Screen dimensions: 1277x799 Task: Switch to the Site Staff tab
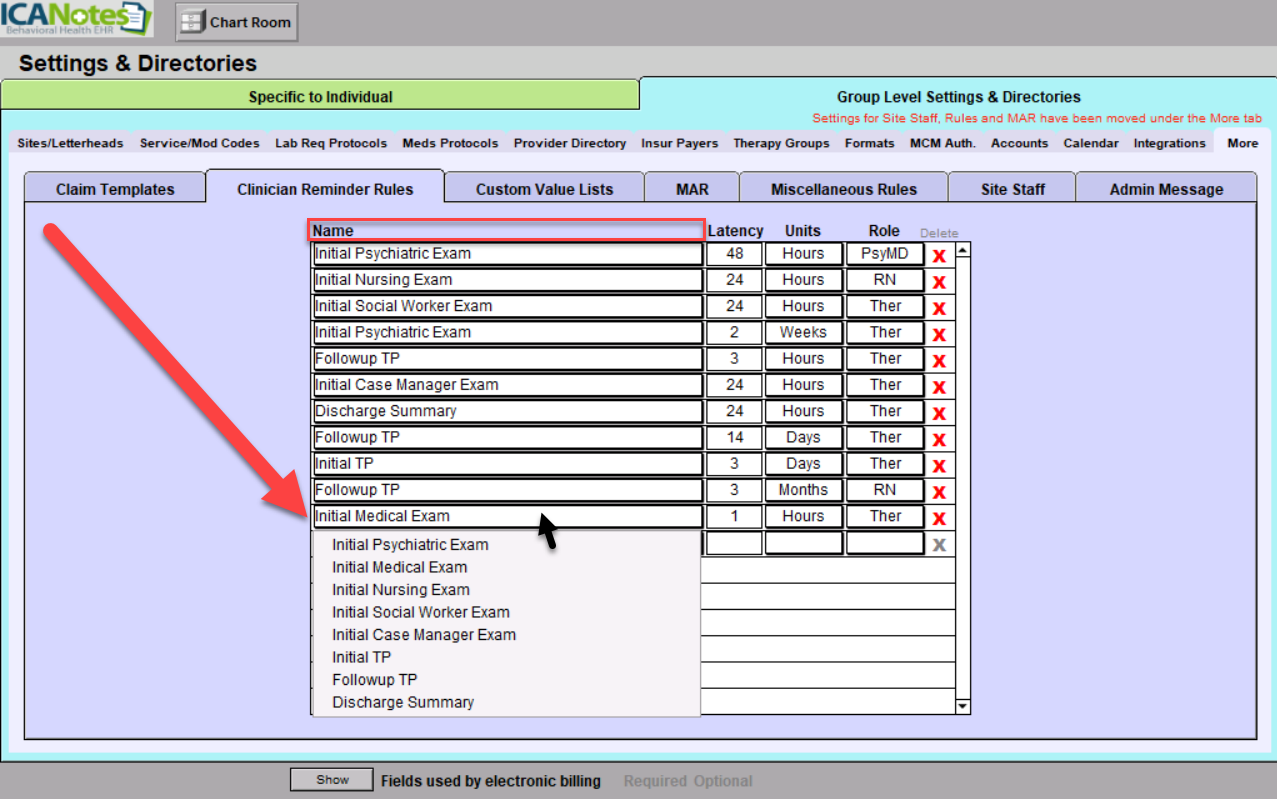[x=1012, y=189]
